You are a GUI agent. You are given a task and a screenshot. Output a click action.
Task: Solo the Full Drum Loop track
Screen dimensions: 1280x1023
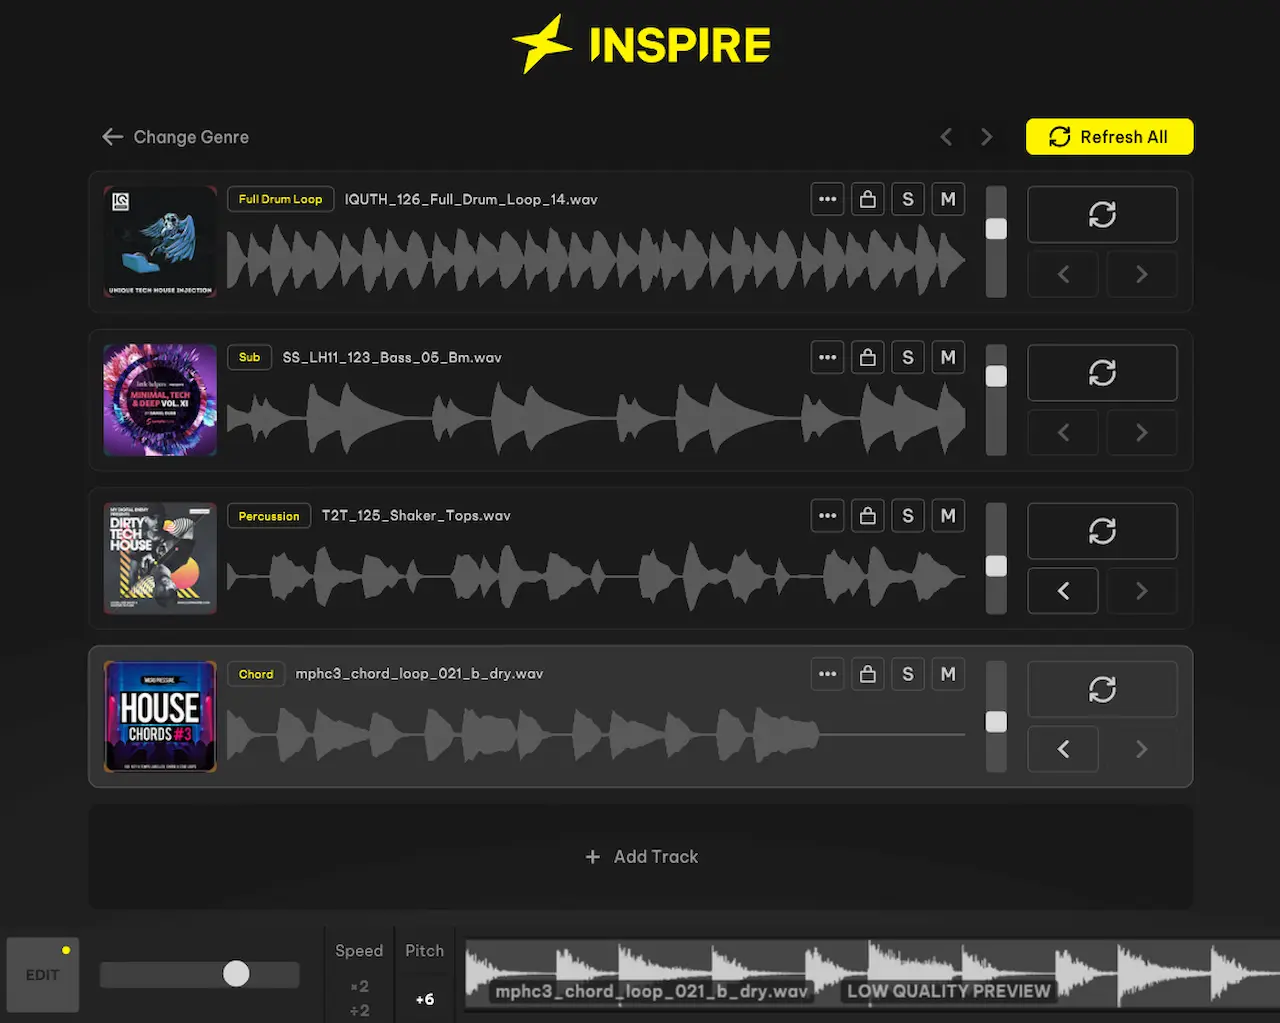coord(908,199)
